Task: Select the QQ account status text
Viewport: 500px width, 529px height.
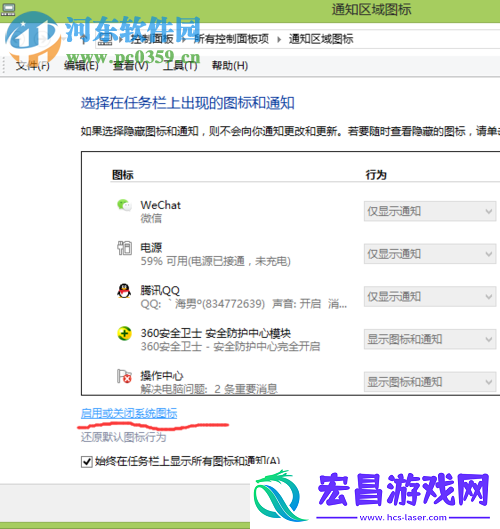Action: [244, 304]
